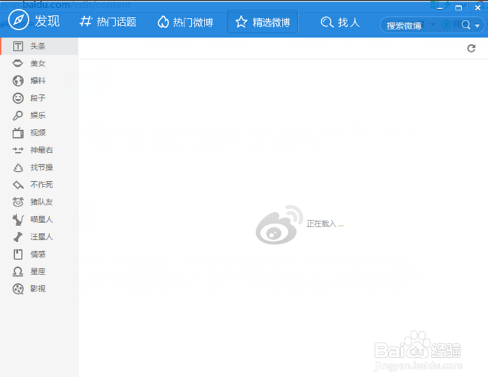Open the 视频 TV icon category
This screenshot has height=377, width=488.
point(18,133)
